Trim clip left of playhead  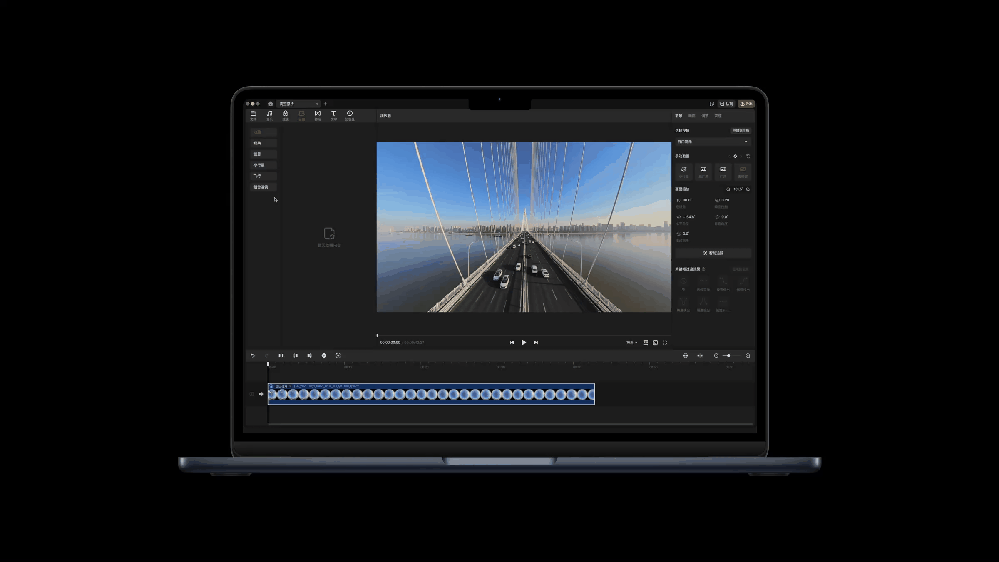click(296, 356)
